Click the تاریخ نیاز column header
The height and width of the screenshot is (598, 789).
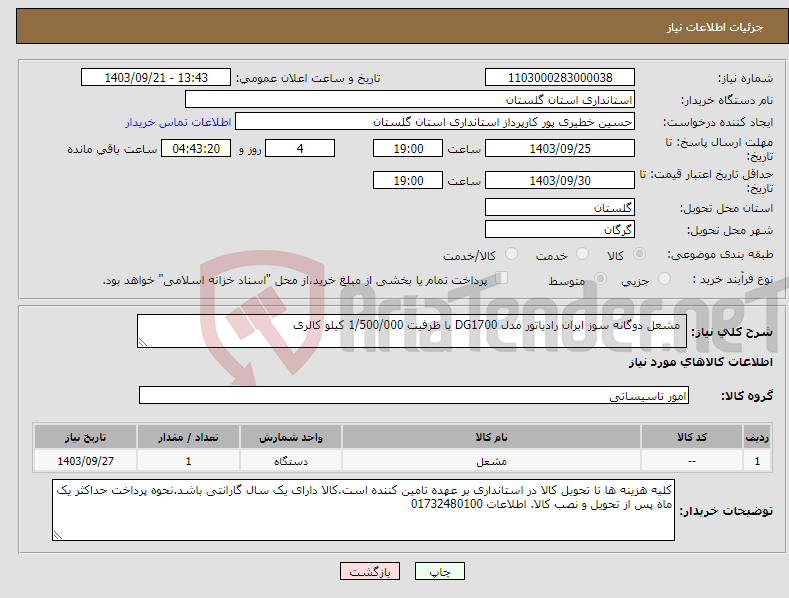(x=85, y=437)
